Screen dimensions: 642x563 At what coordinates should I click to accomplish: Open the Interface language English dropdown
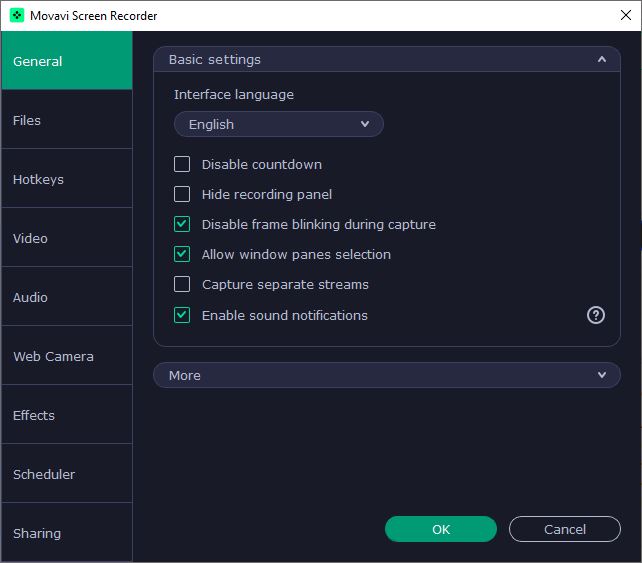(x=279, y=124)
